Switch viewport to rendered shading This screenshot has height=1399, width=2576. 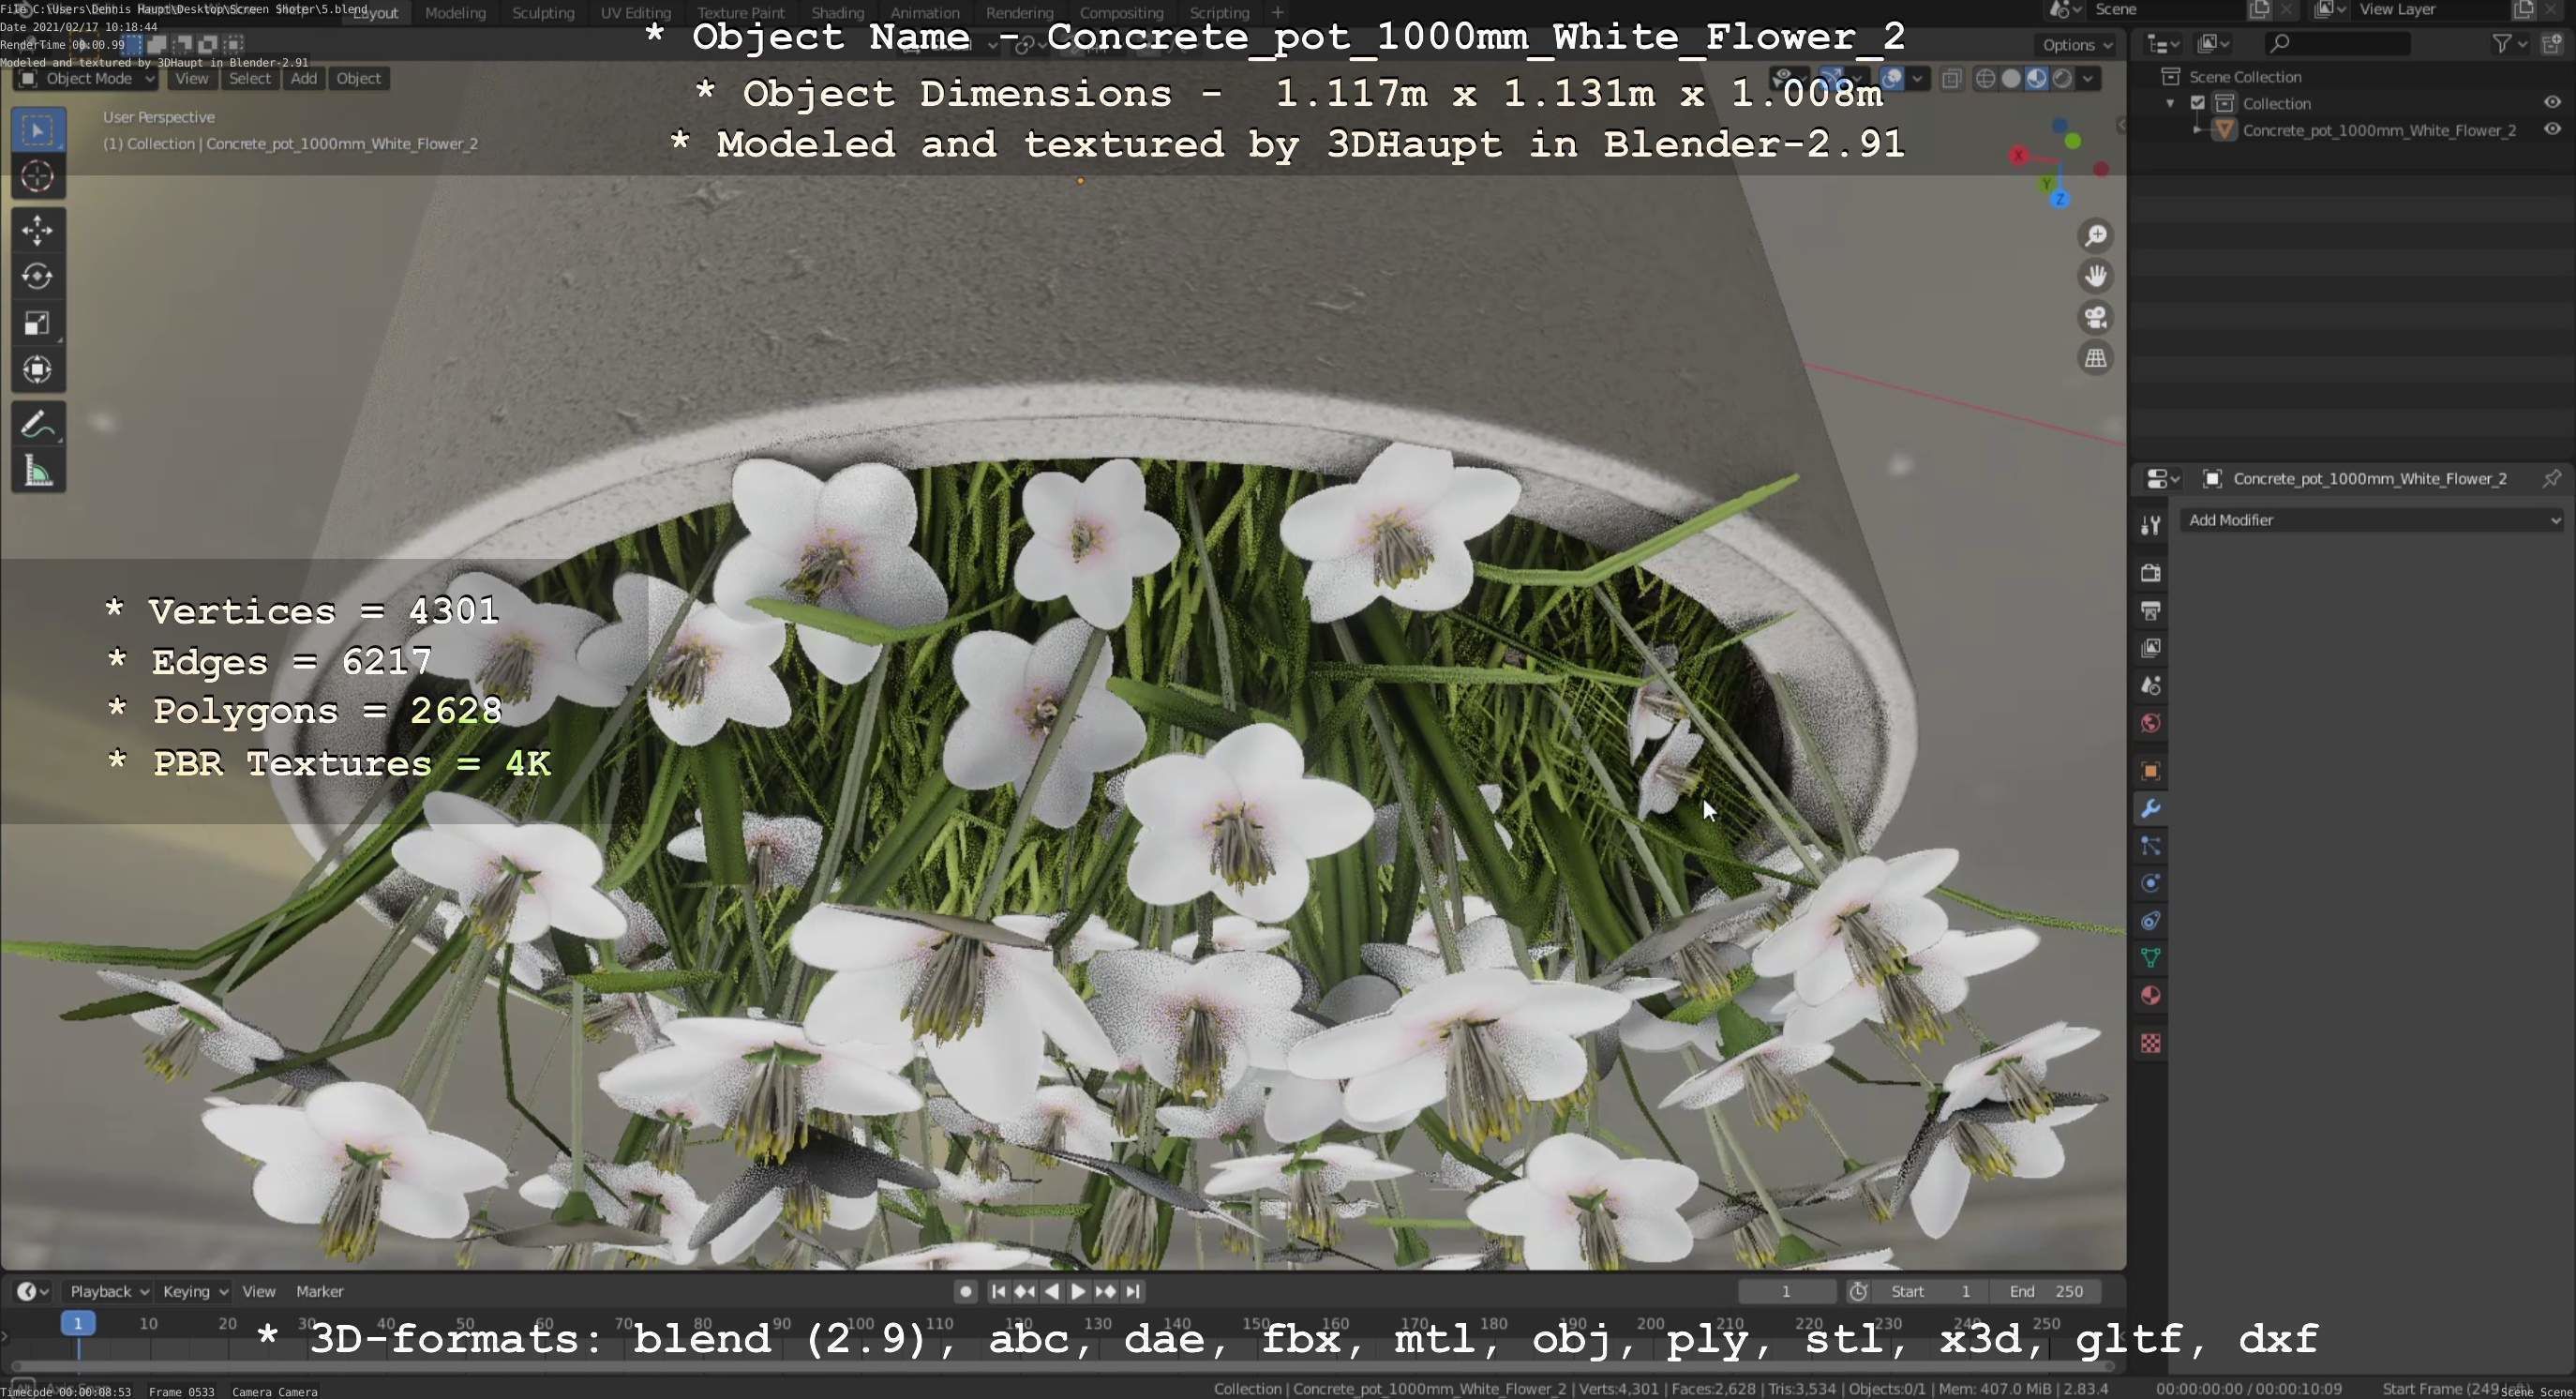[2062, 78]
